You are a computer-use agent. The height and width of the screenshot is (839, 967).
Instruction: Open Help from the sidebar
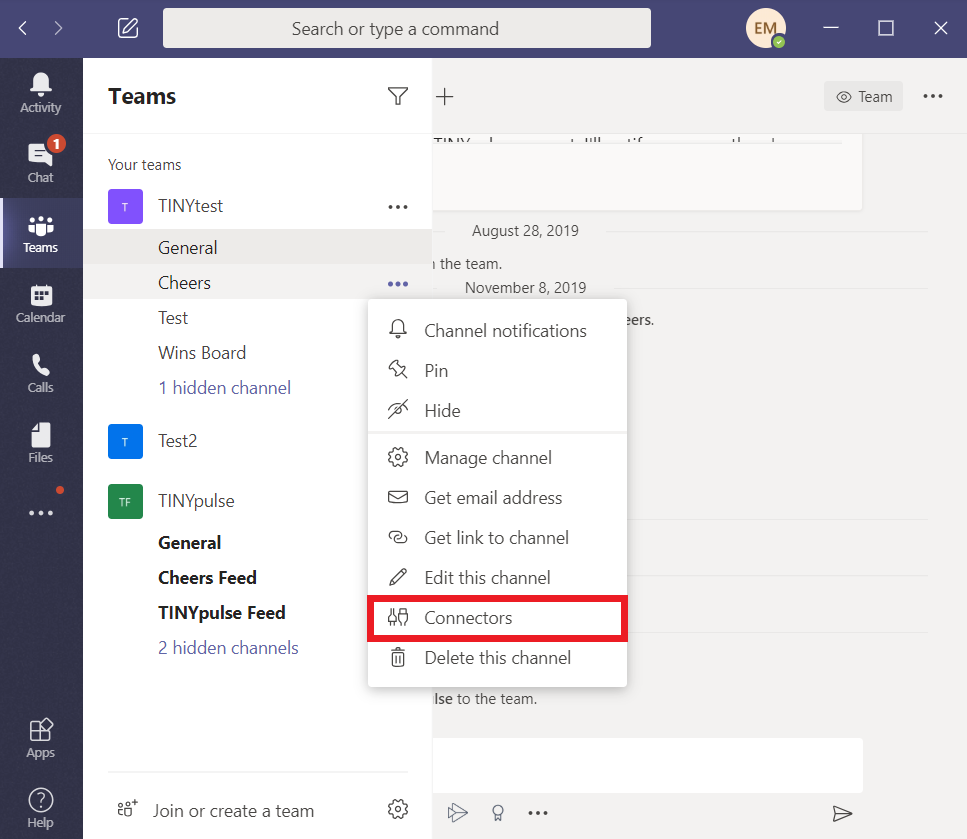[x=41, y=806]
